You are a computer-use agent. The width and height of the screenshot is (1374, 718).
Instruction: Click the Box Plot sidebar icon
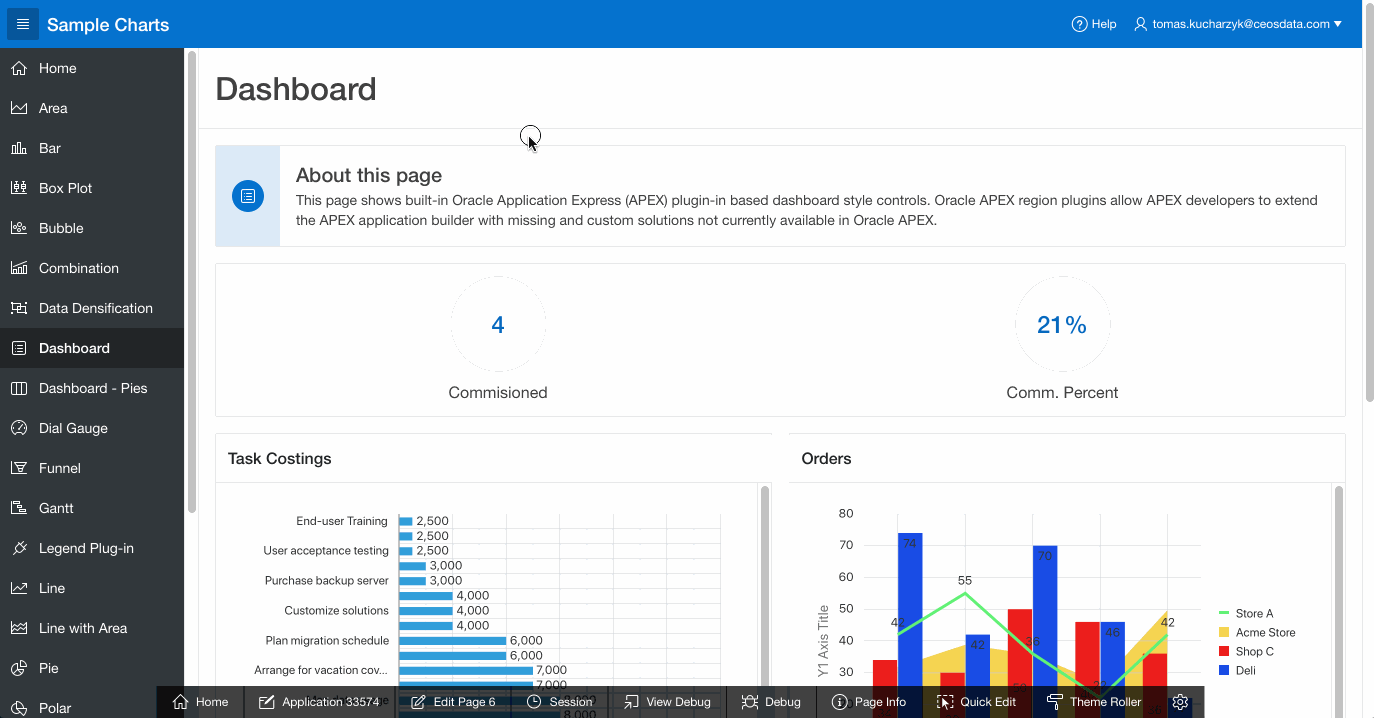coord(18,188)
